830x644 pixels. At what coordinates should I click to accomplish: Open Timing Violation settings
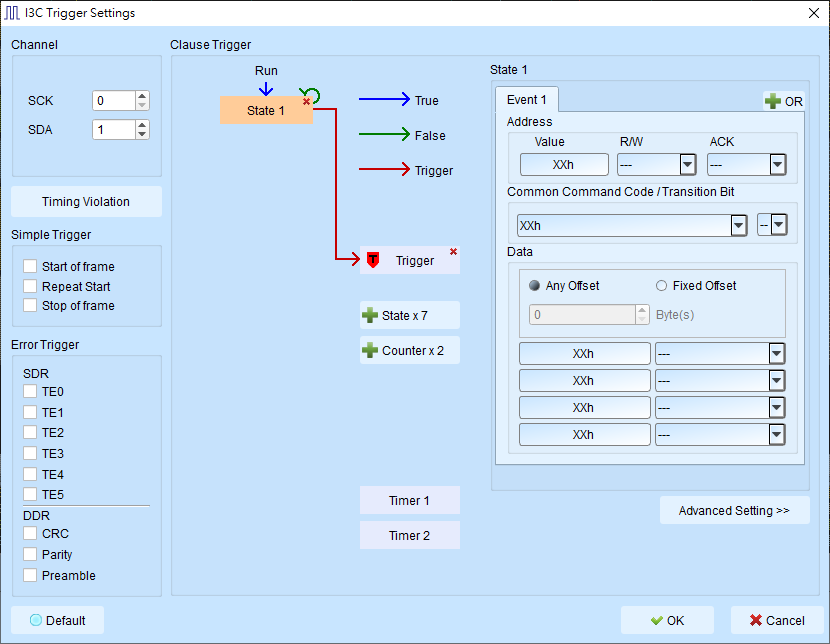(x=86, y=202)
